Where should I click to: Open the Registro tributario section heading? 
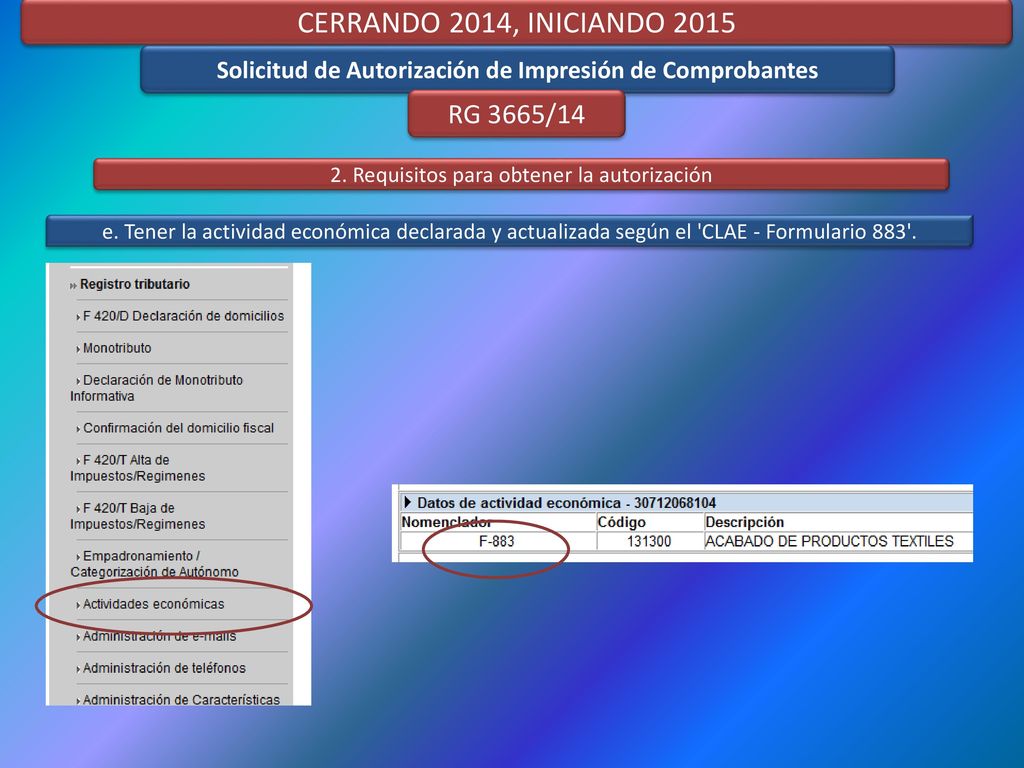[135, 285]
